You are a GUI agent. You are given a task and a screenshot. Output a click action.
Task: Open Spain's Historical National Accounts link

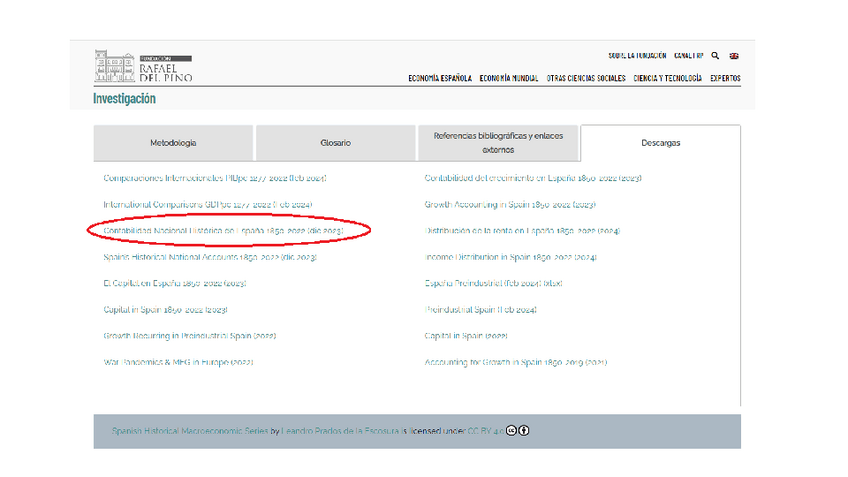[210, 257]
